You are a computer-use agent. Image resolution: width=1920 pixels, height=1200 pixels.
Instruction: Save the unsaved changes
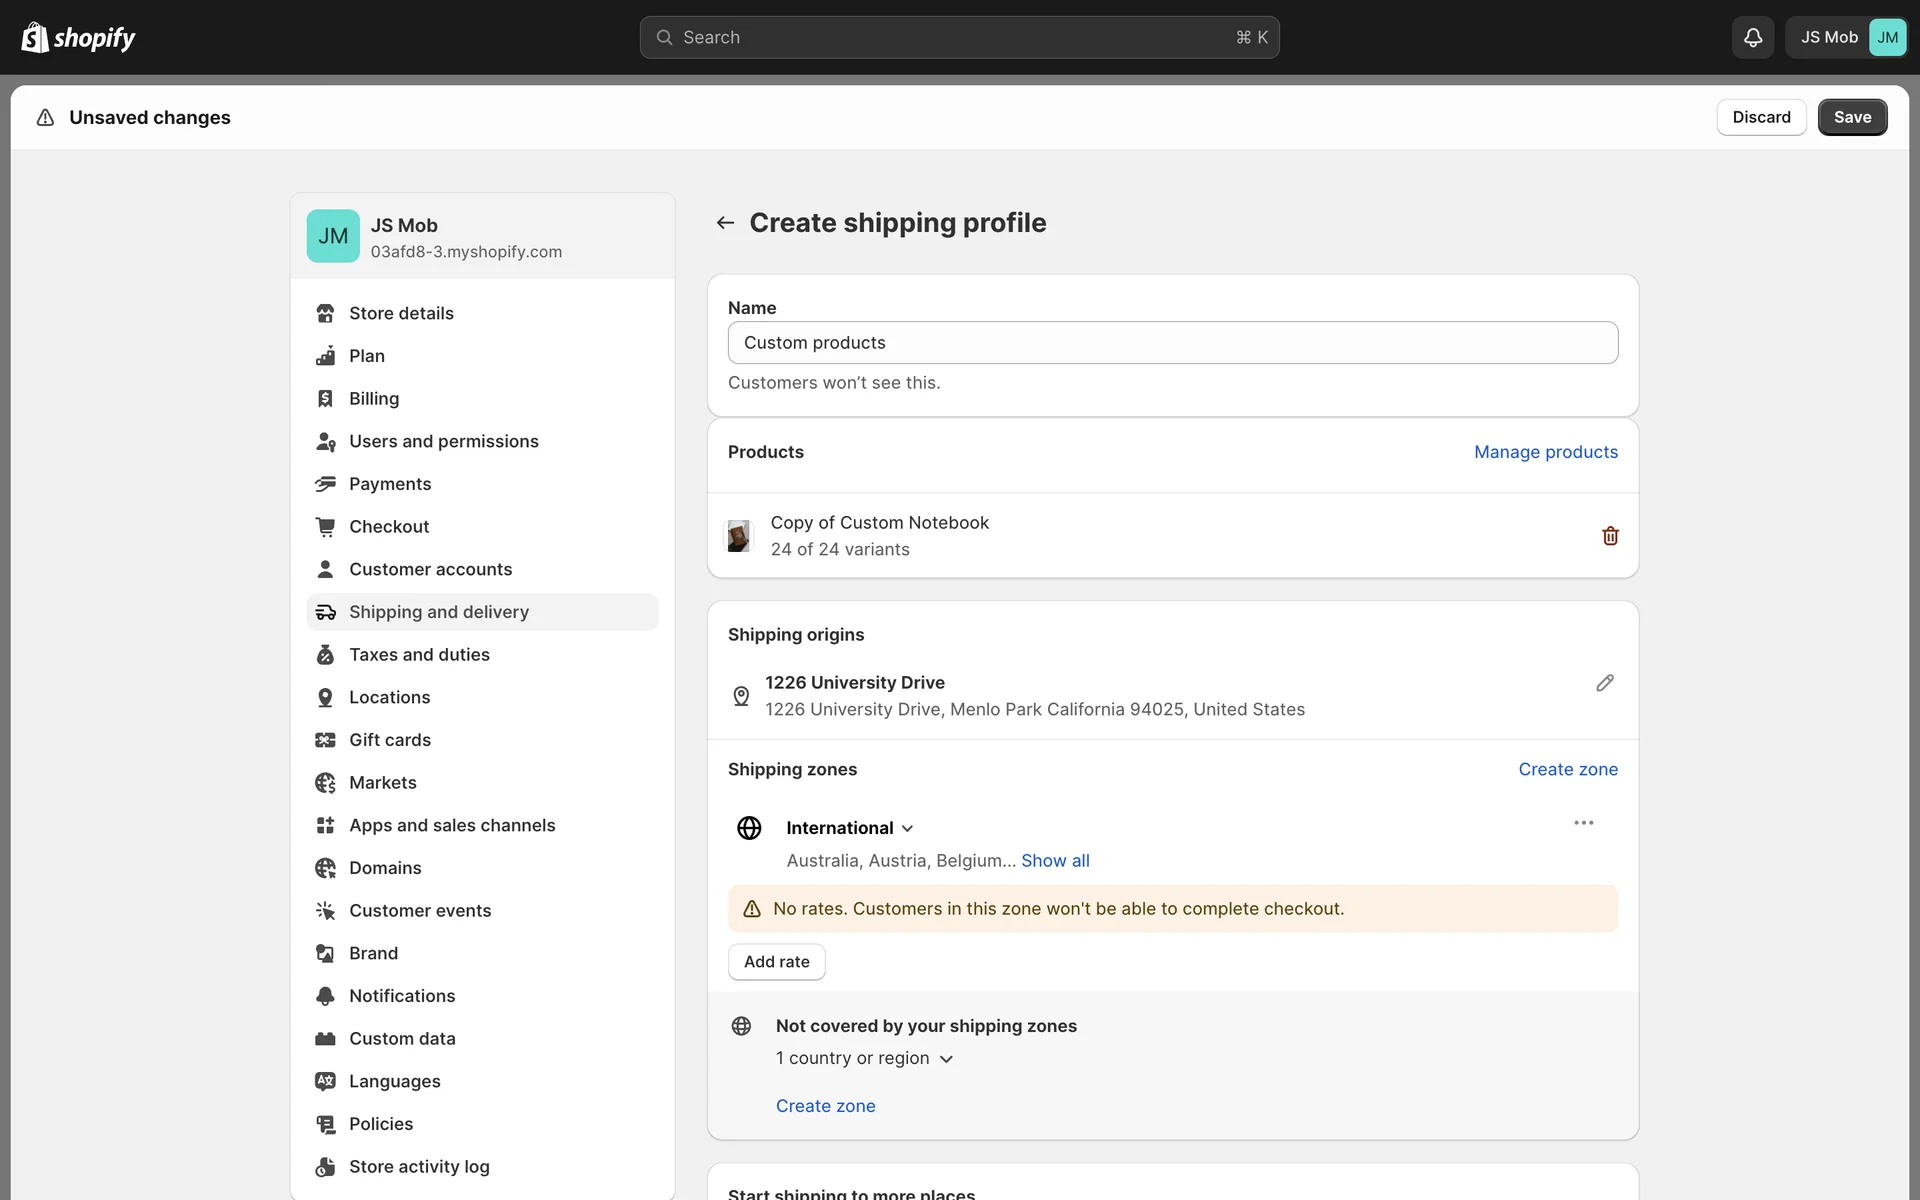pos(1851,117)
